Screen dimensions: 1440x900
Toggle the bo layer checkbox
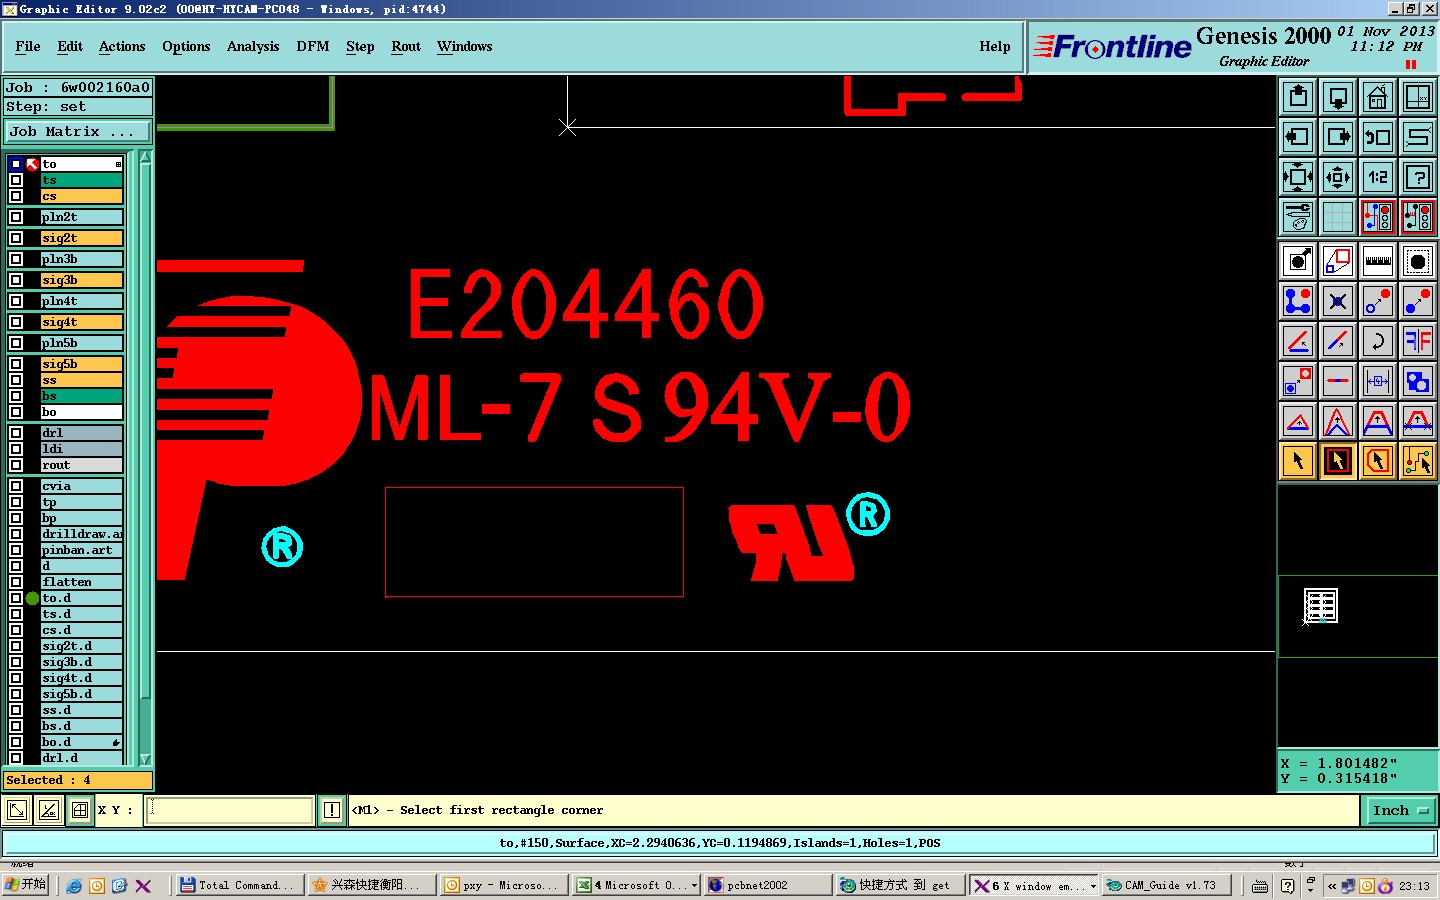coord(16,412)
